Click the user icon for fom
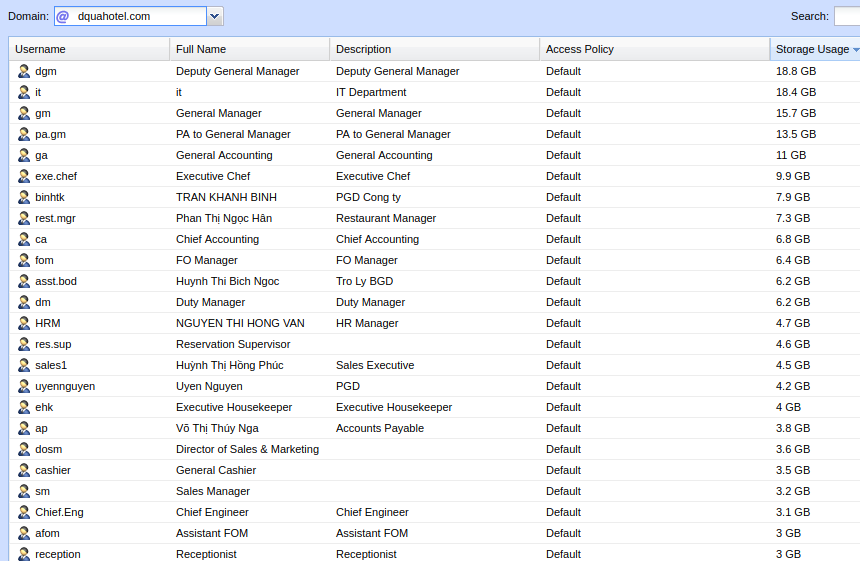The width and height of the screenshot is (860, 561). (24, 260)
